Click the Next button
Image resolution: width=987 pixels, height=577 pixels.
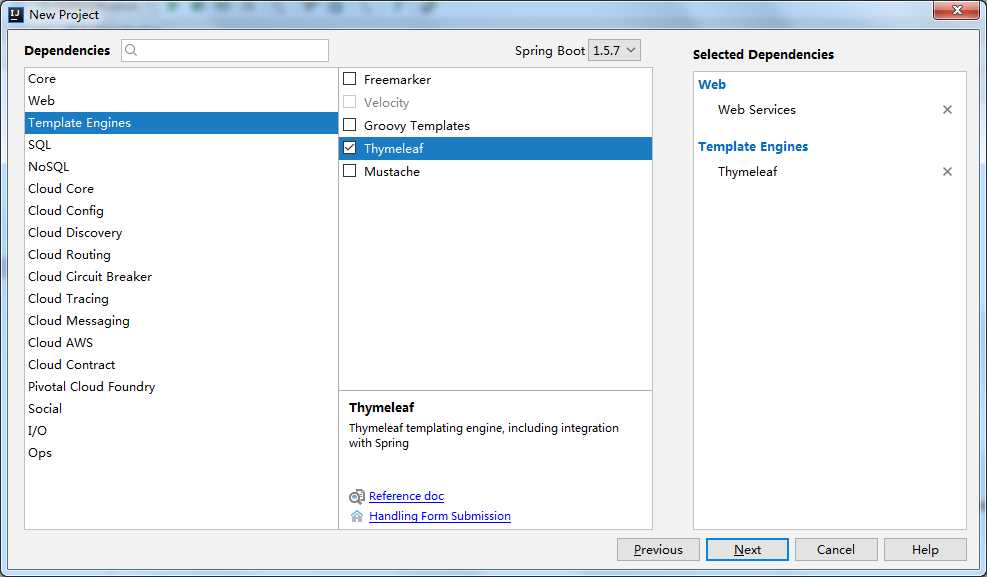click(747, 549)
